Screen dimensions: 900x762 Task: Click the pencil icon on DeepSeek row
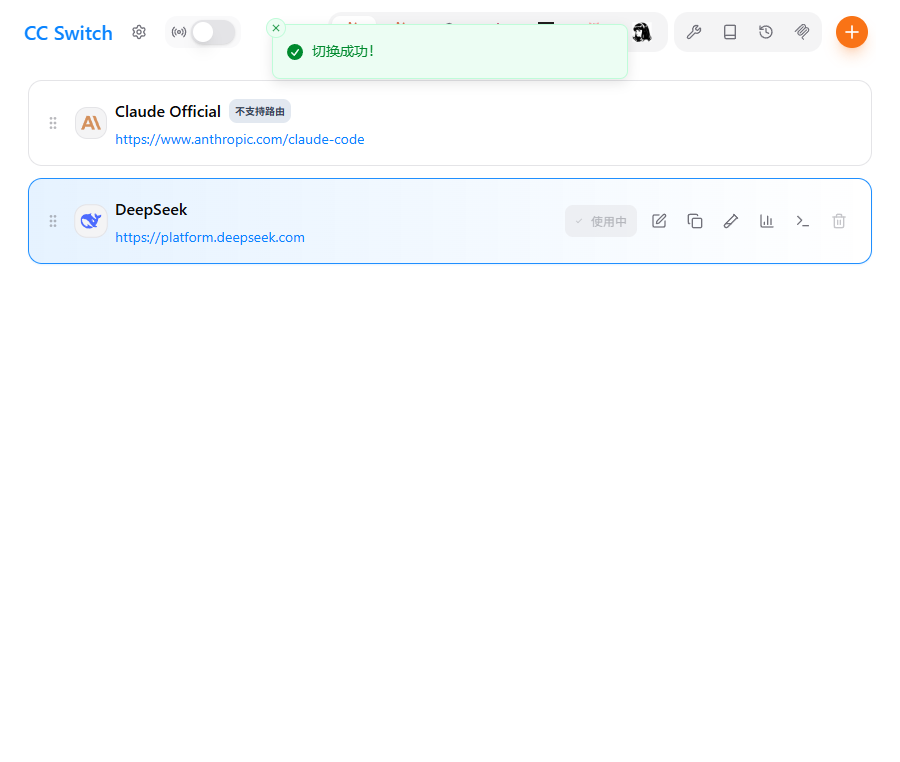[x=731, y=221]
